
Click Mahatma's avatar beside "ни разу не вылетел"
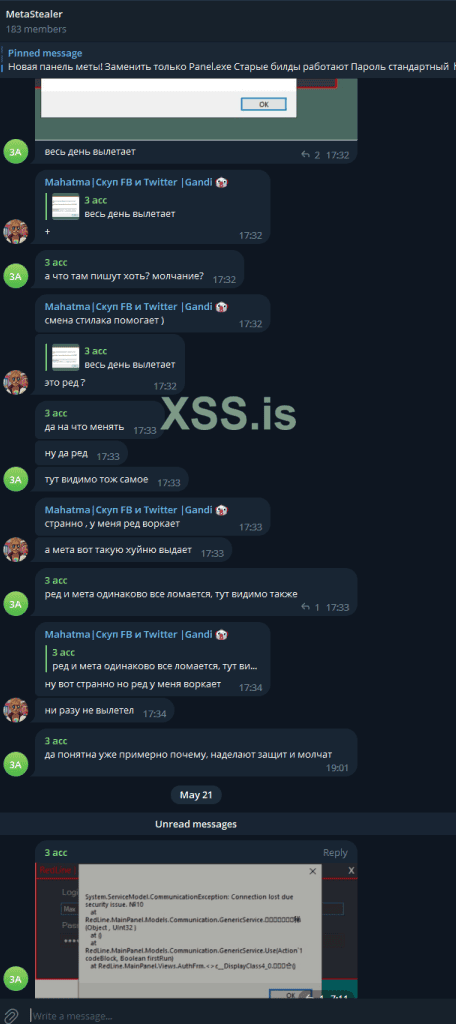[16, 709]
